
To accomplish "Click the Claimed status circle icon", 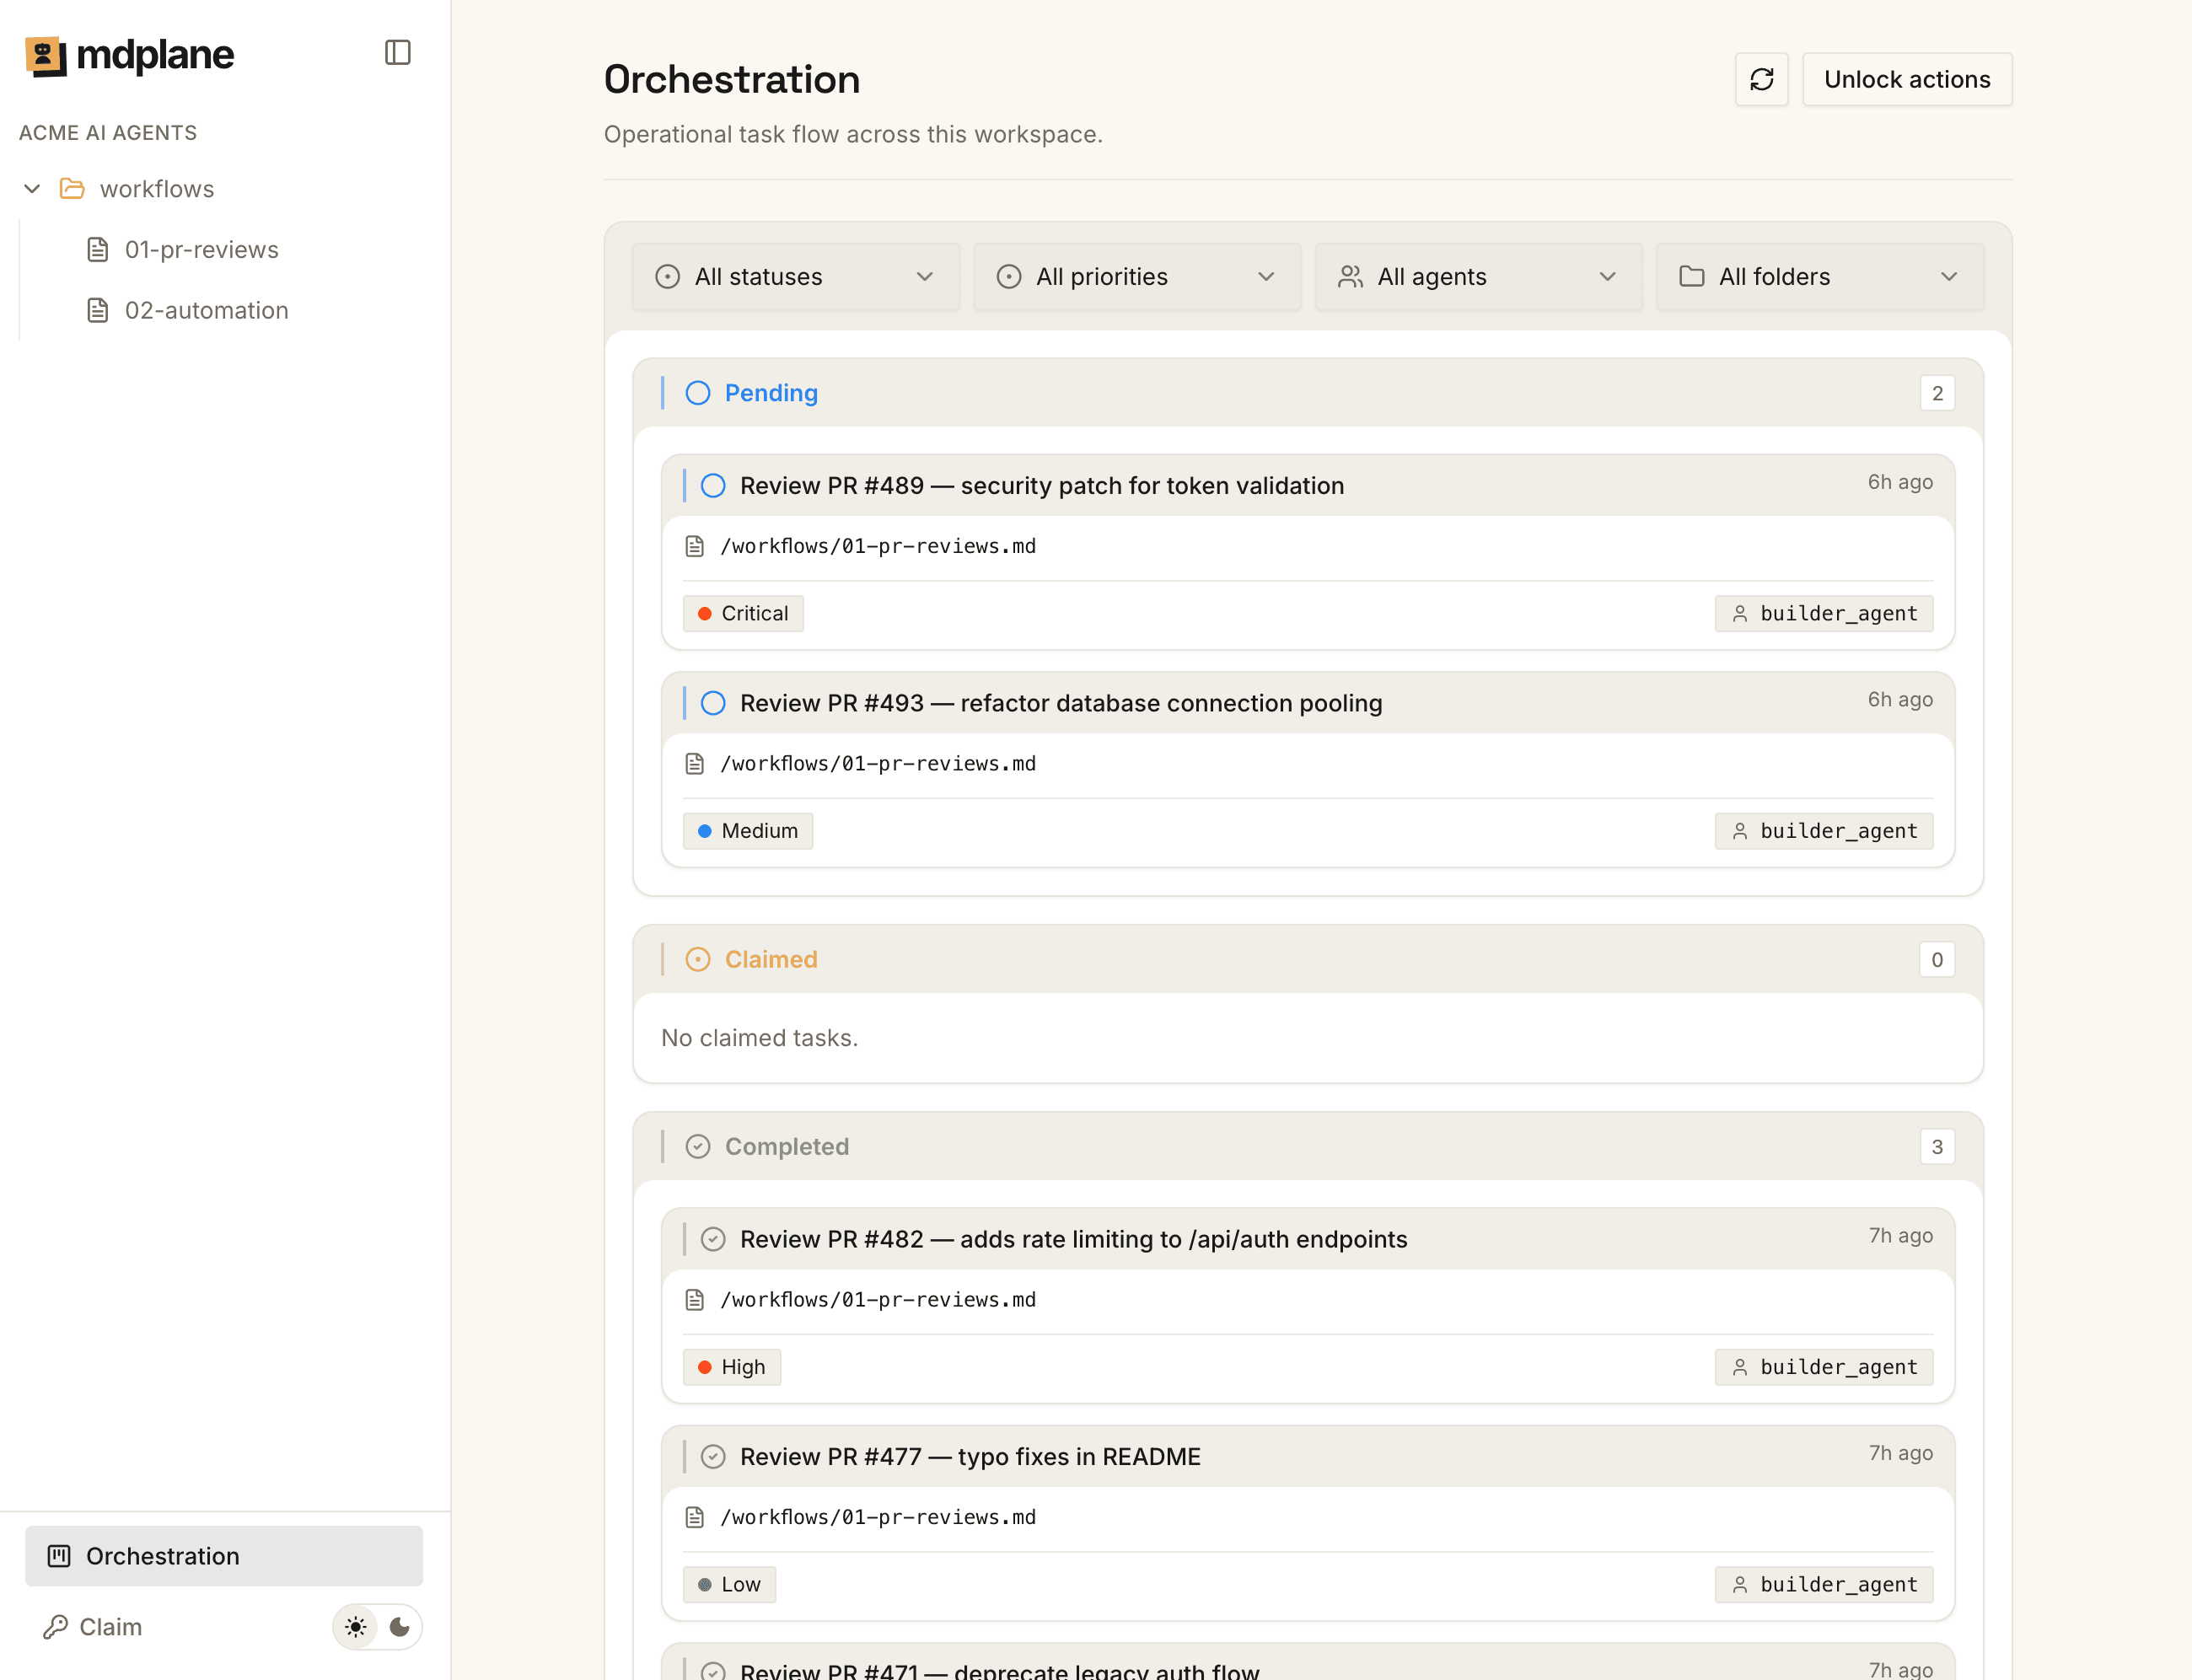I will (x=698, y=959).
